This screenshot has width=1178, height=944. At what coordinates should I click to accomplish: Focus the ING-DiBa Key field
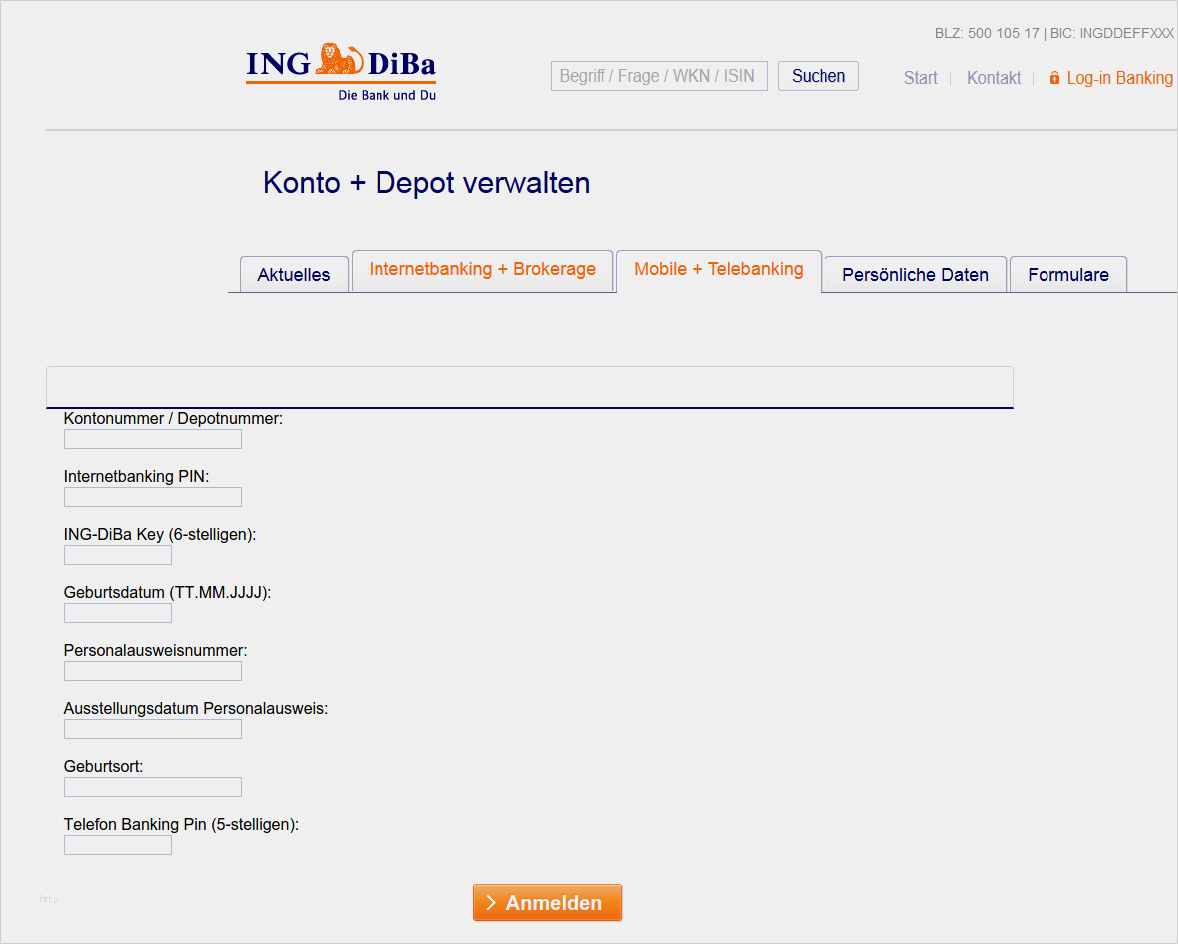click(118, 555)
